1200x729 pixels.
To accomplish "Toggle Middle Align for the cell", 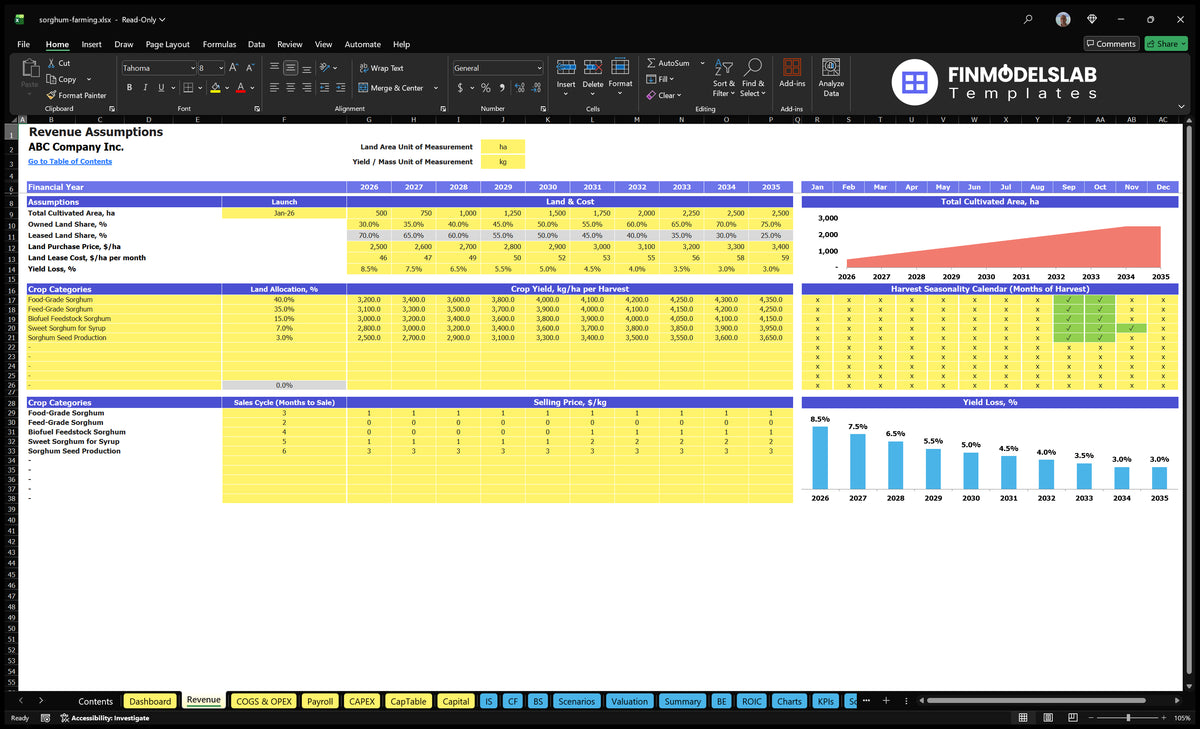I will point(290,68).
